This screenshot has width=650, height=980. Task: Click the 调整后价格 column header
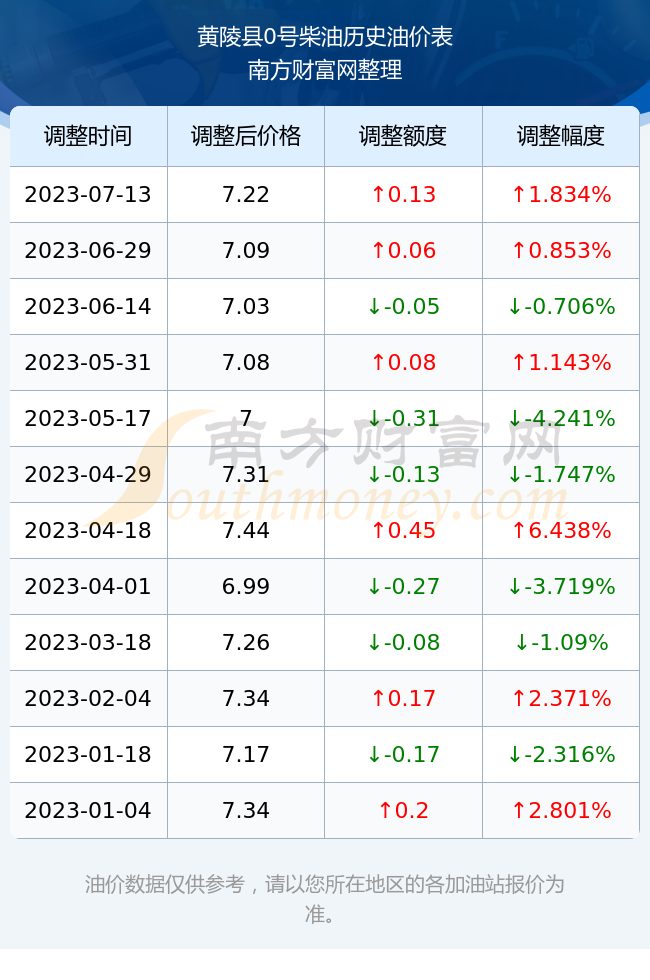pyautogui.click(x=246, y=136)
